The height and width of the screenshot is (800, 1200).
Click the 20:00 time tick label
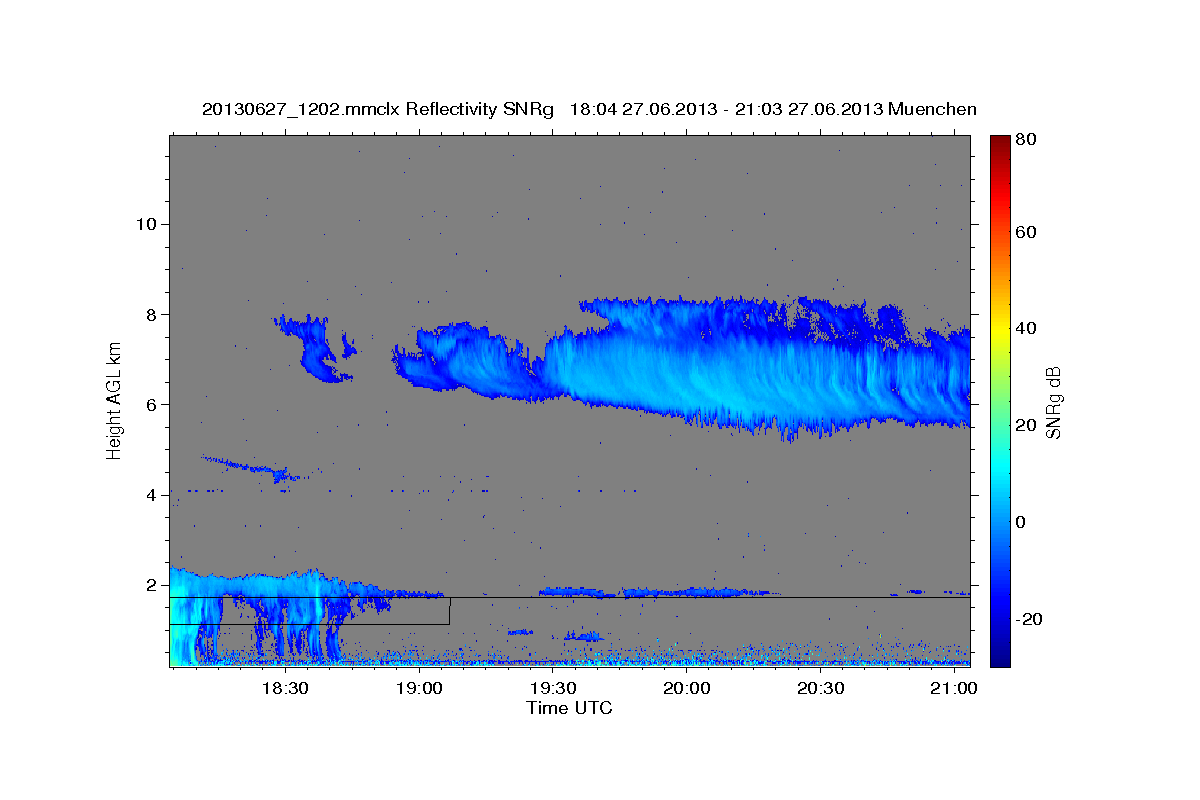coord(687,689)
